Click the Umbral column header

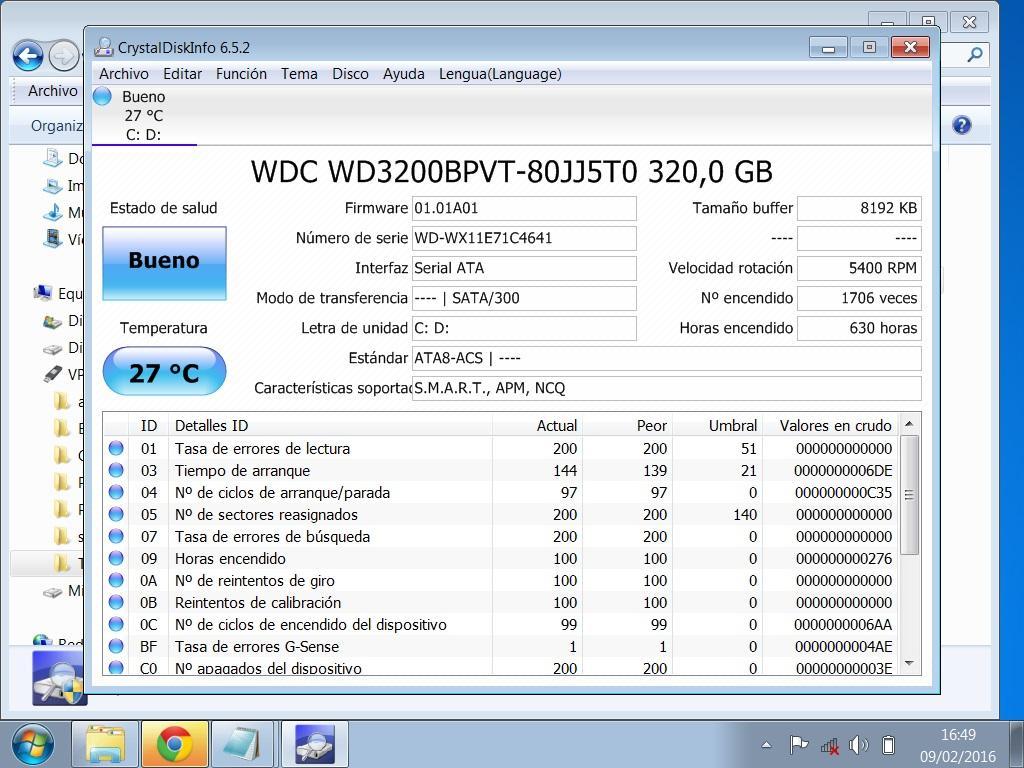coord(717,426)
